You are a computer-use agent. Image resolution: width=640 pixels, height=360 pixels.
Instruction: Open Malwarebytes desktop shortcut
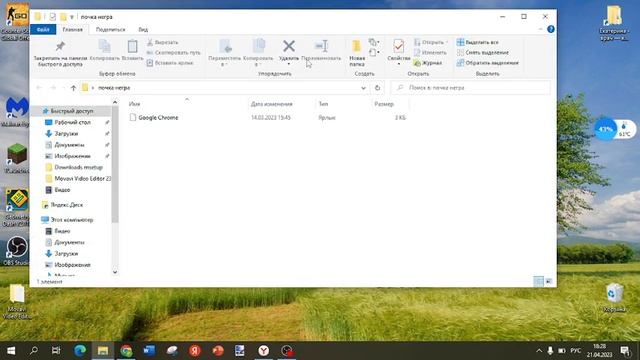[16, 111]
